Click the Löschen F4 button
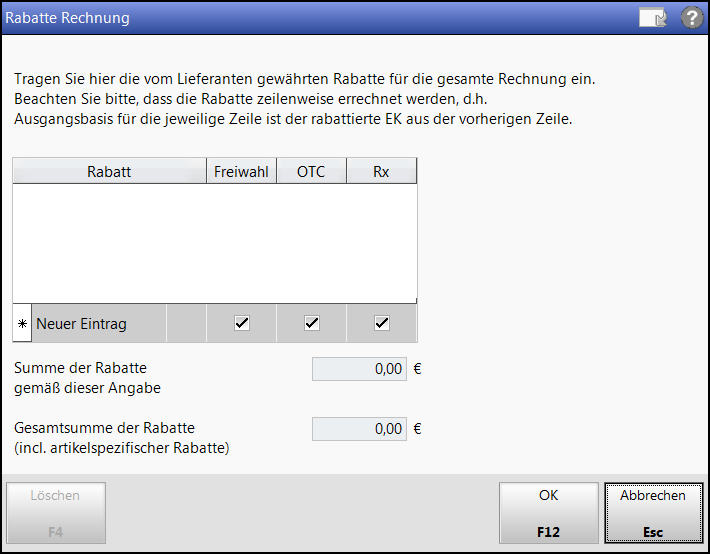 click(56, 513)
